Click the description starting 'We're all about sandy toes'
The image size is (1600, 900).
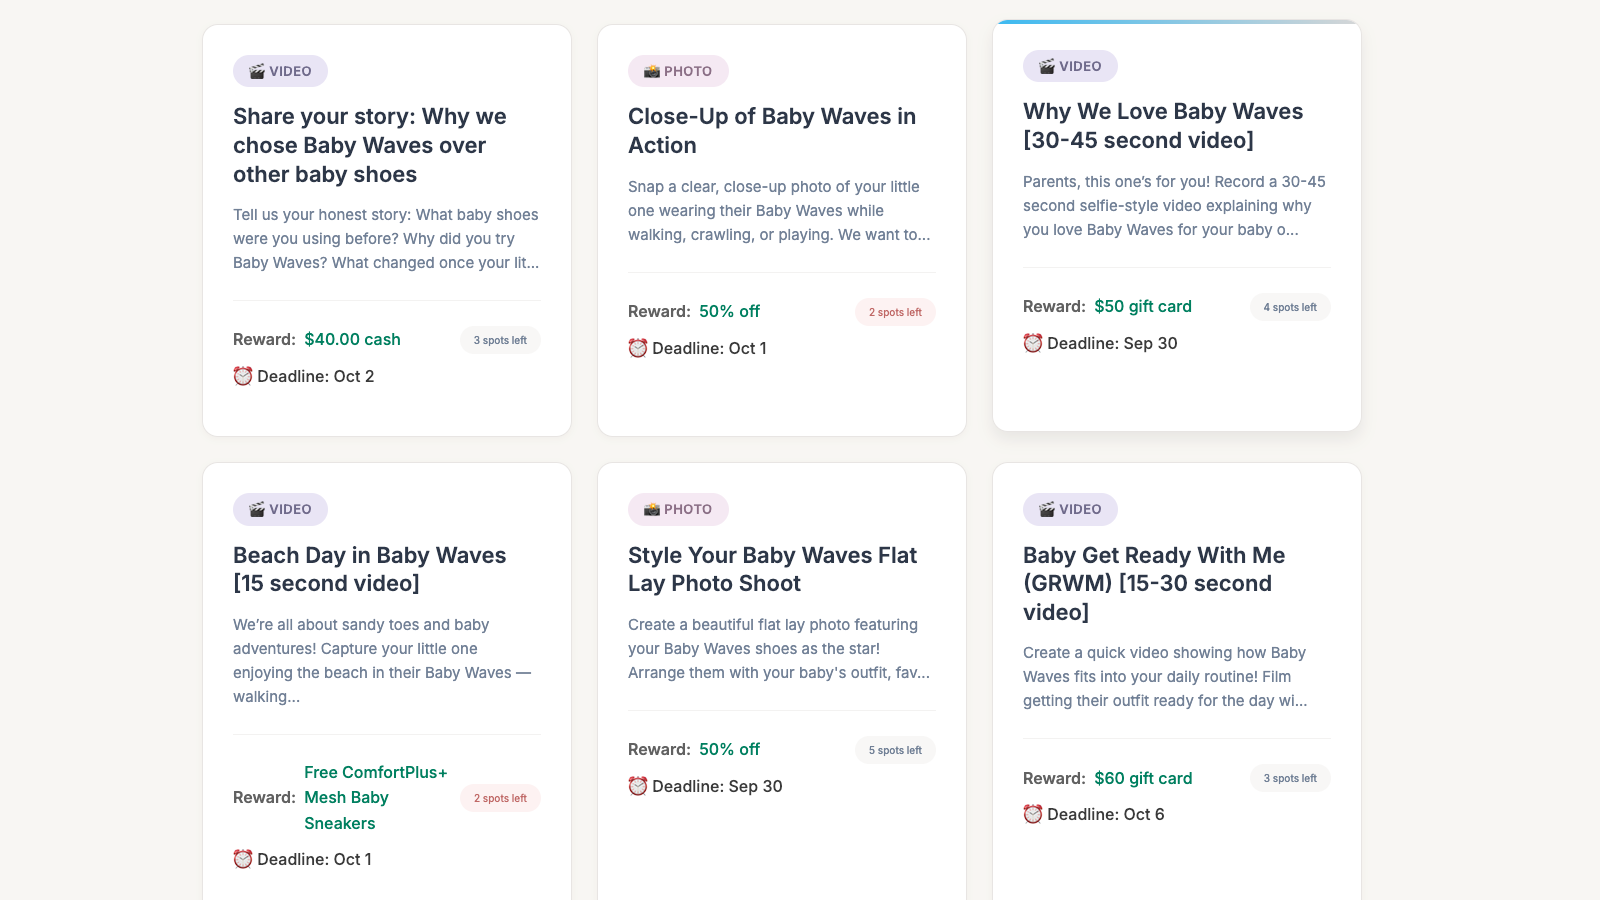click(x=383, y=661)
